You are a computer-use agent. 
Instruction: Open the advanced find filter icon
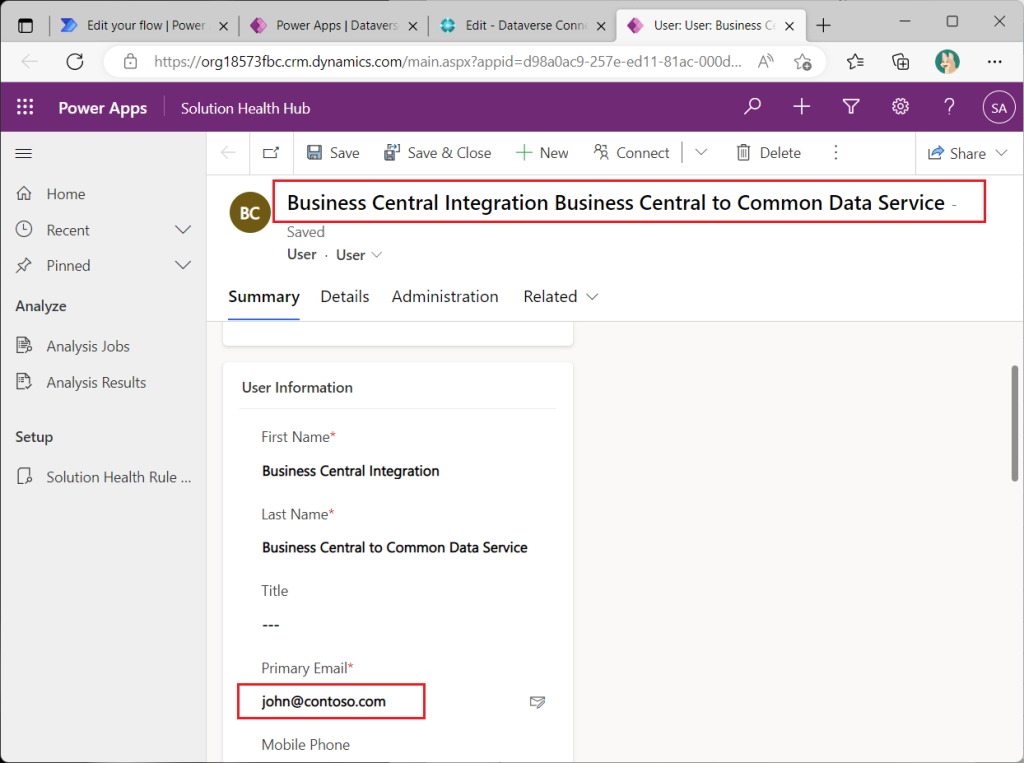coord(851,106)
